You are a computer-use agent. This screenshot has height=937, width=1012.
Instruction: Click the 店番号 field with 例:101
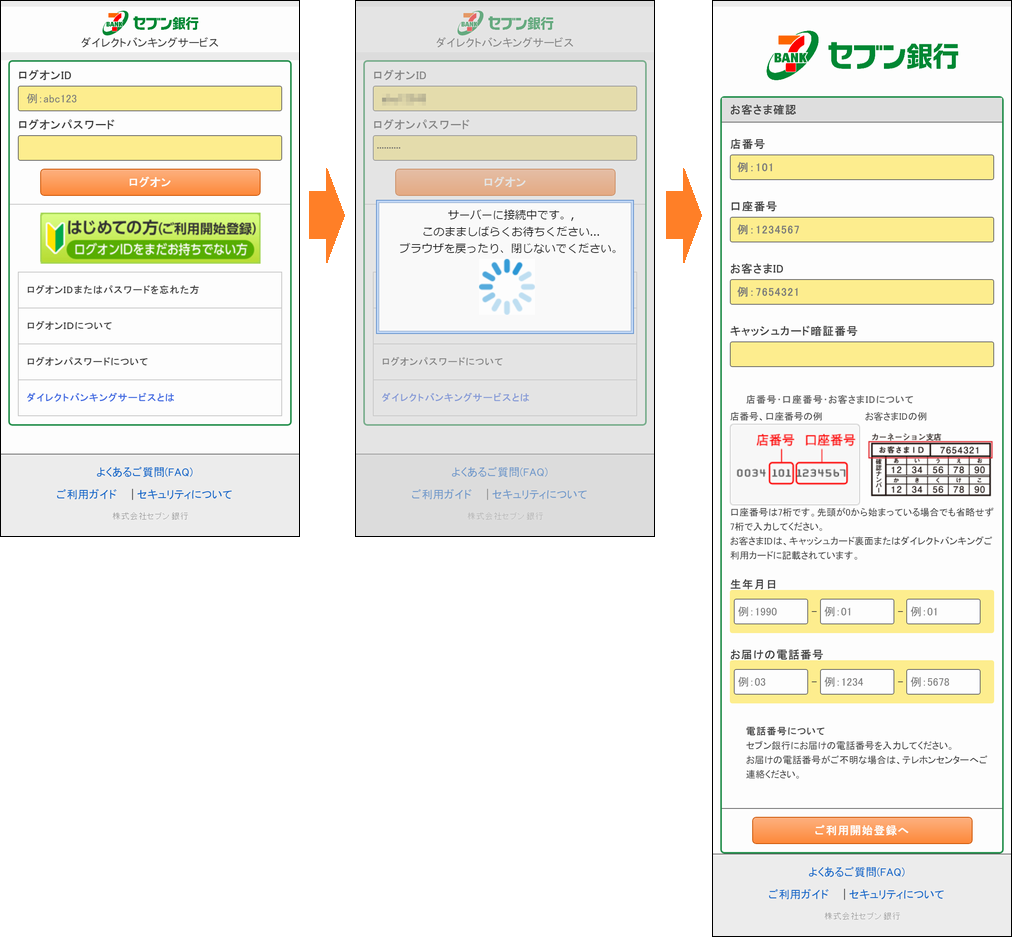pos(862,168)
